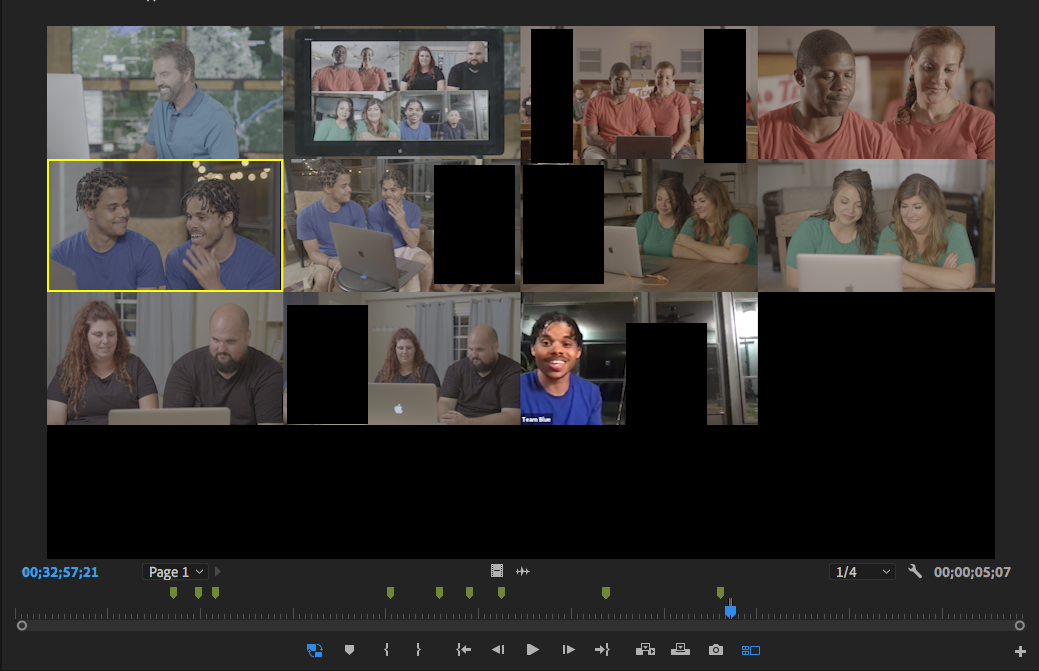Viewport: 1039px width, 671px height.
Task: Click the Drag Video Only filmstrip icon
Action: 497,571
